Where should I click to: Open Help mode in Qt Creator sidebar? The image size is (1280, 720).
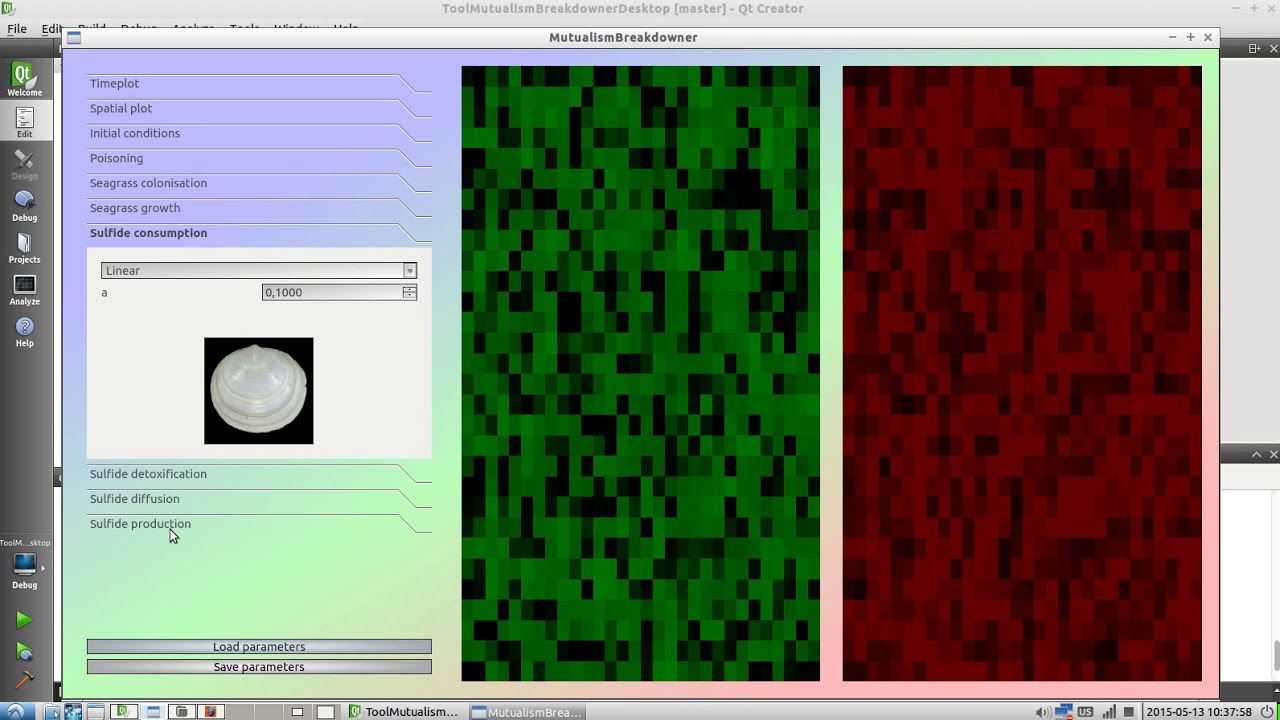coord(24,332)
